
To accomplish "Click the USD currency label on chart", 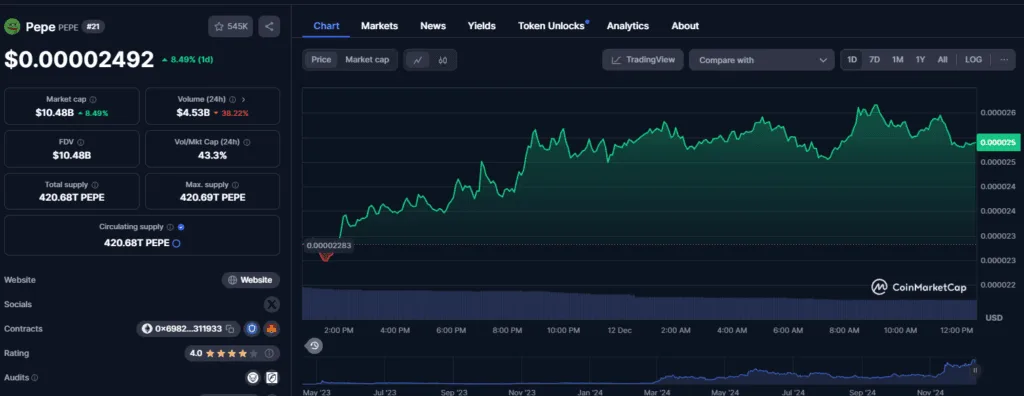I will 993,318.
